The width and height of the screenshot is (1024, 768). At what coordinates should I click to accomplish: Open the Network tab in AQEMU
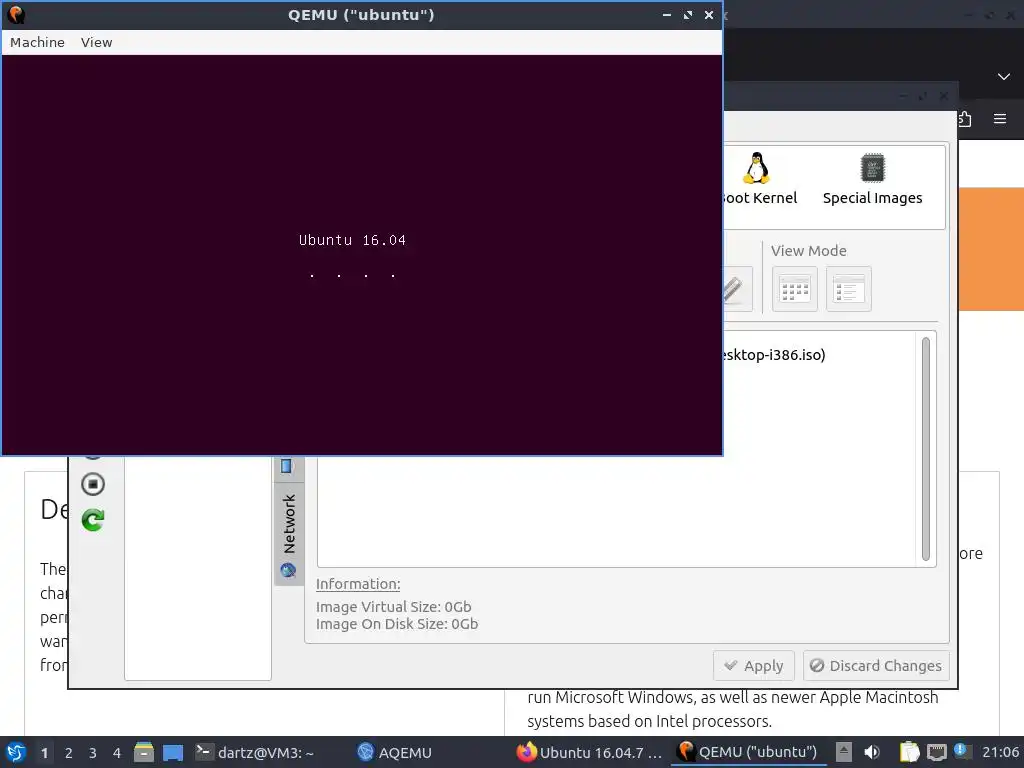[289, 535]
